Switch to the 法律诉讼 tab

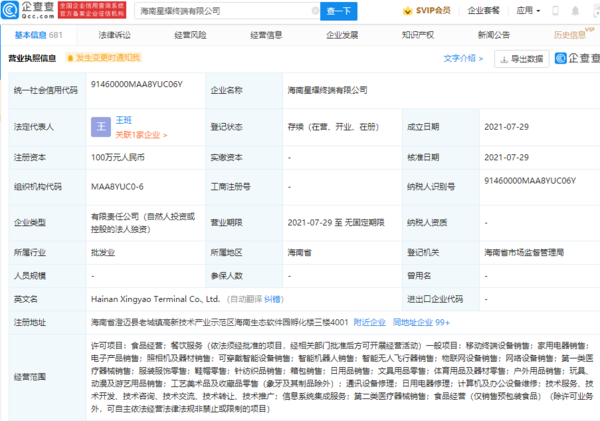point(114,35)
